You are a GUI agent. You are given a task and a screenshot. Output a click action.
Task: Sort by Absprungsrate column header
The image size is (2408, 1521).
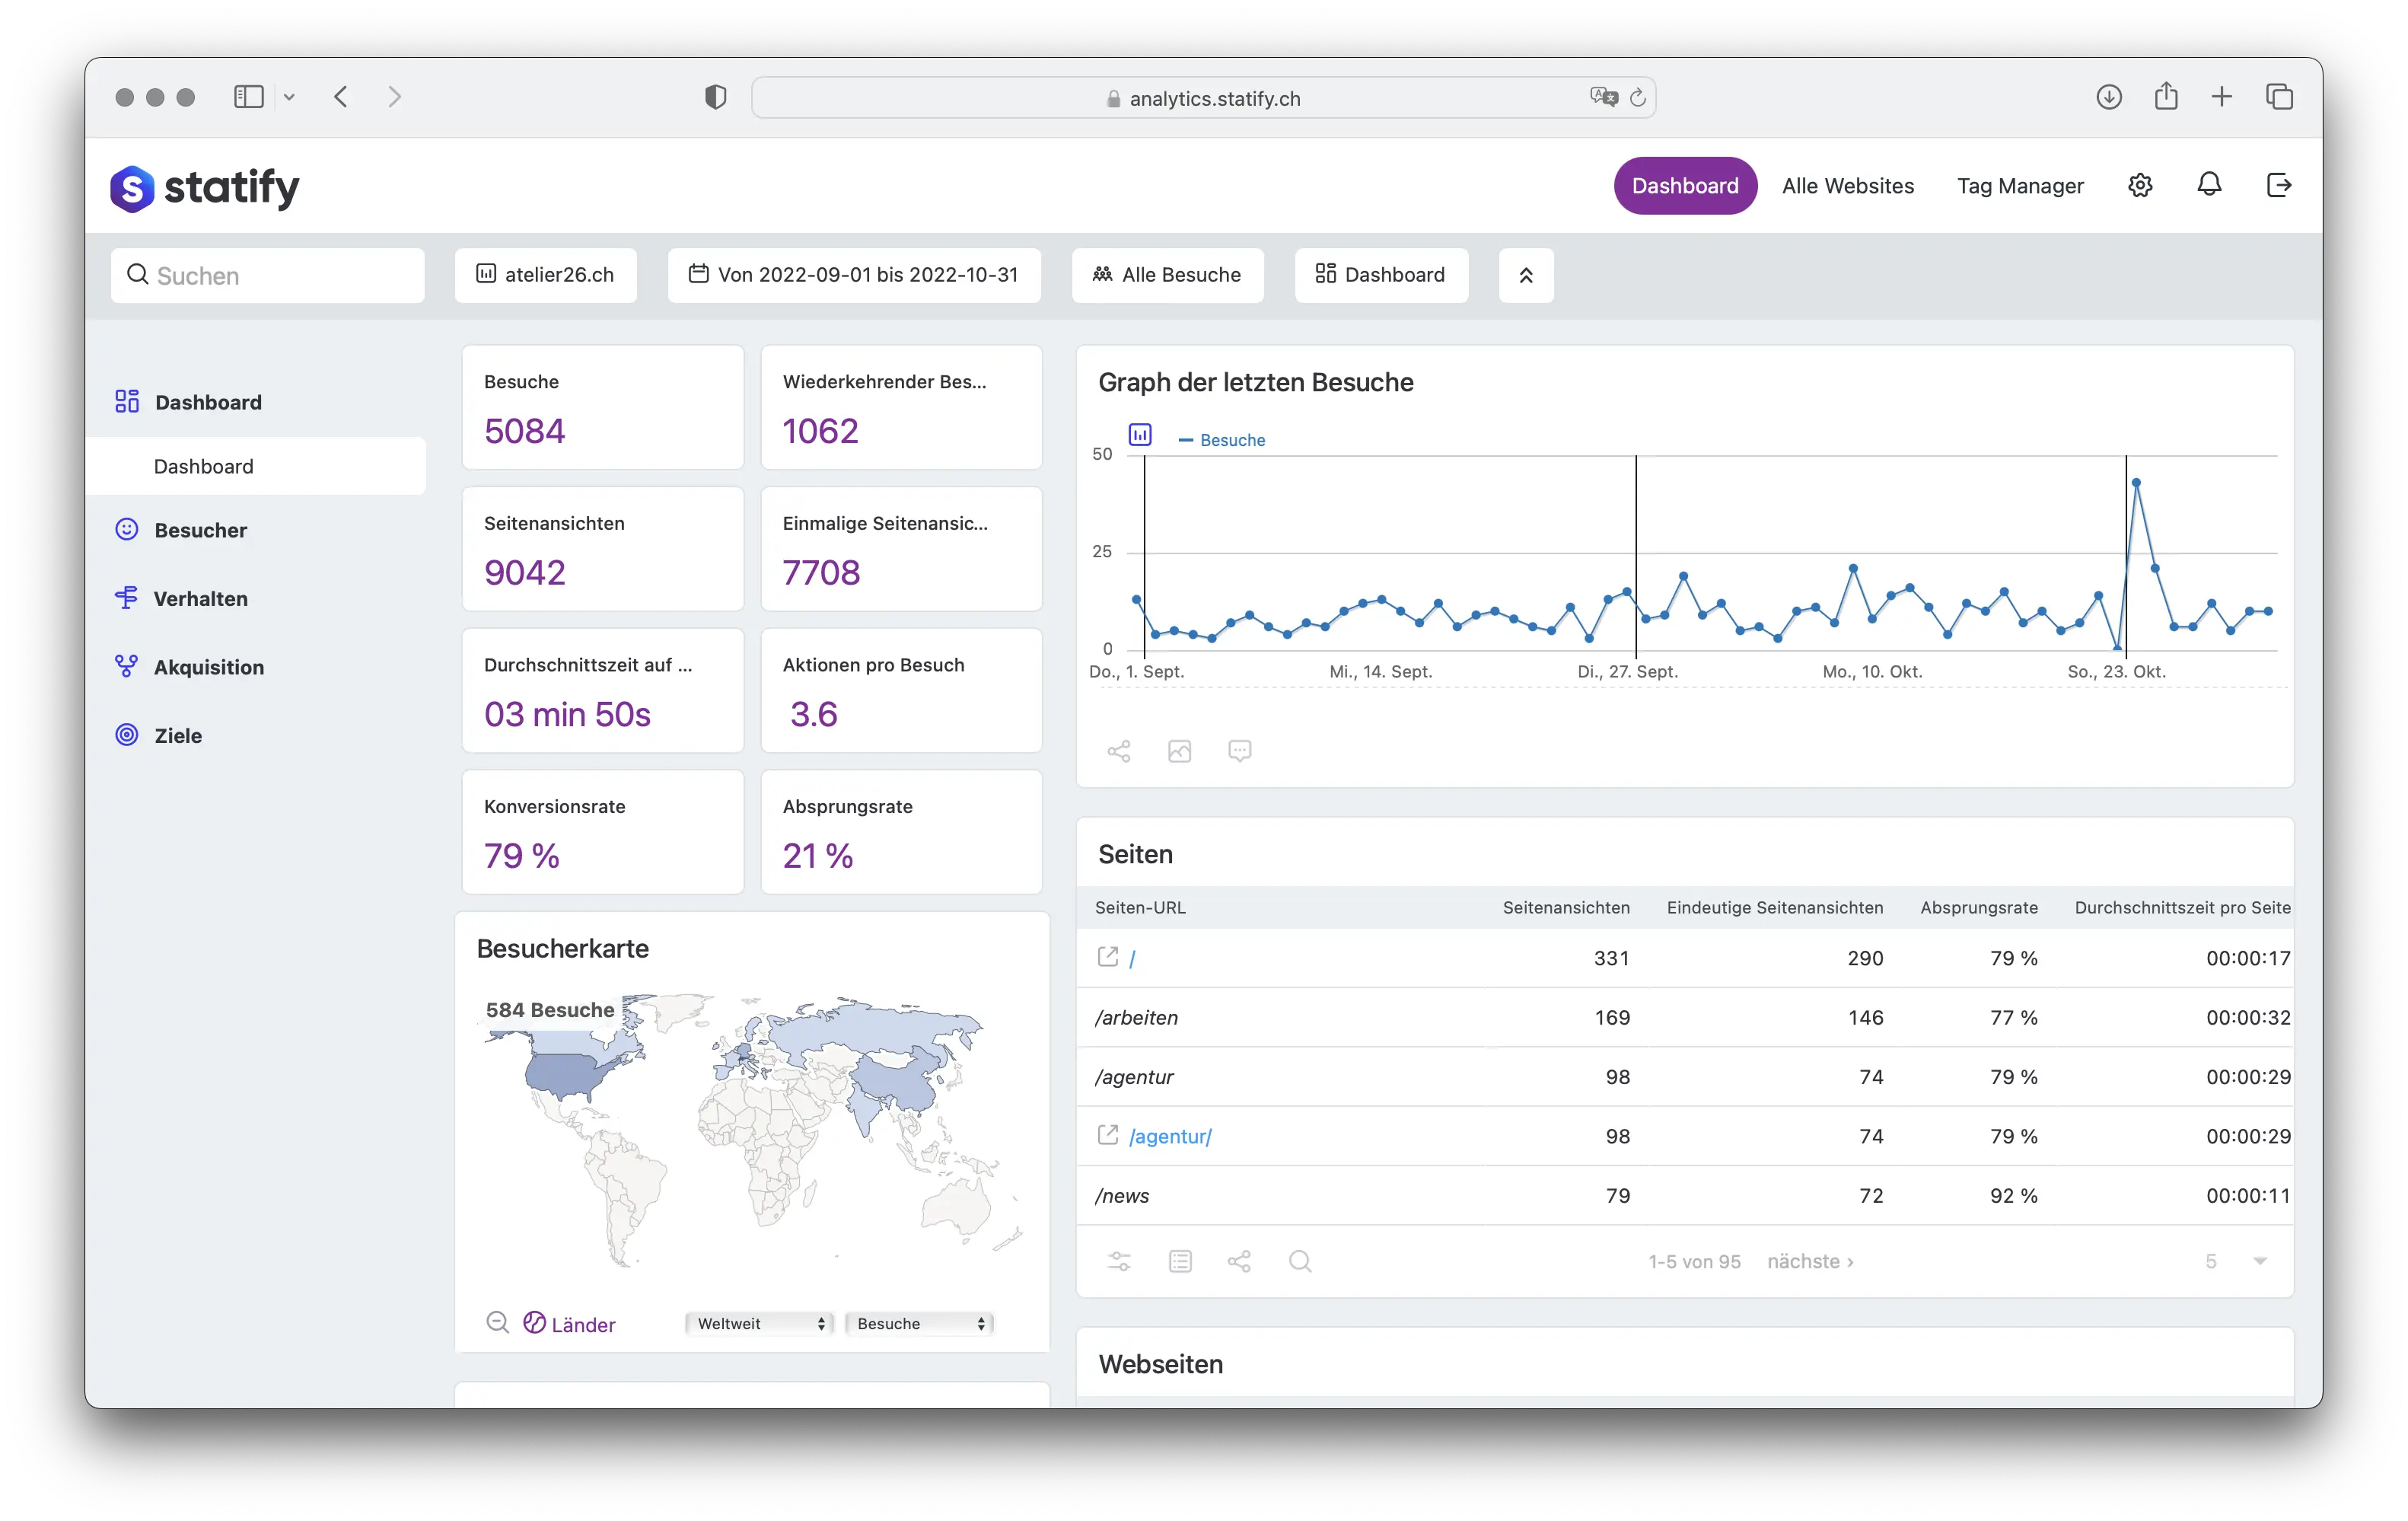1979,907
